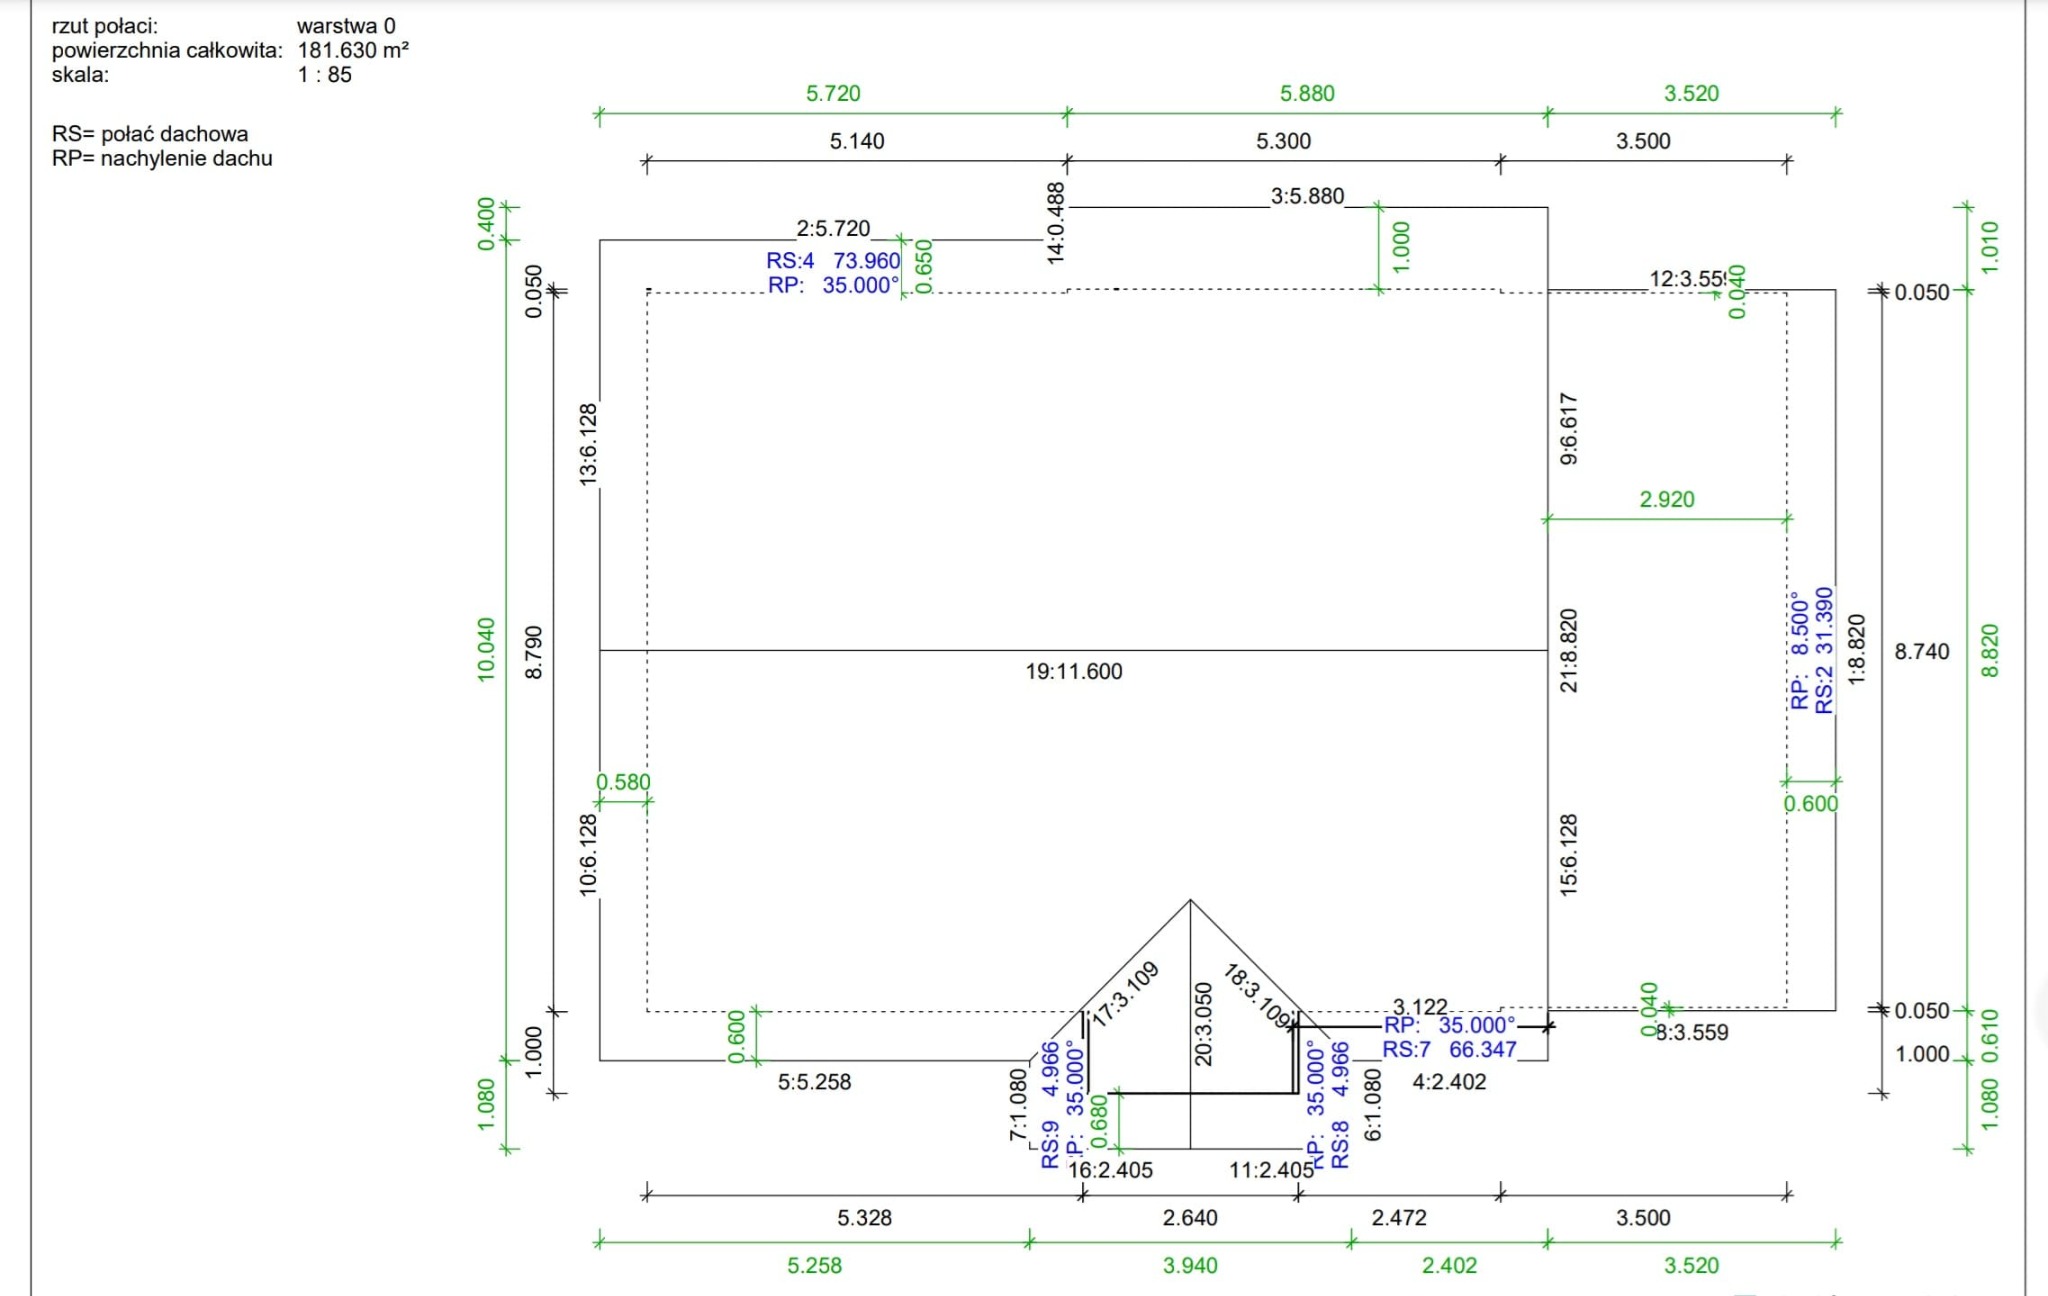This screenshot has height=1296, width=2048.
Task: Click the total area value 181.630 m²
Action: [x=352, y=50]
